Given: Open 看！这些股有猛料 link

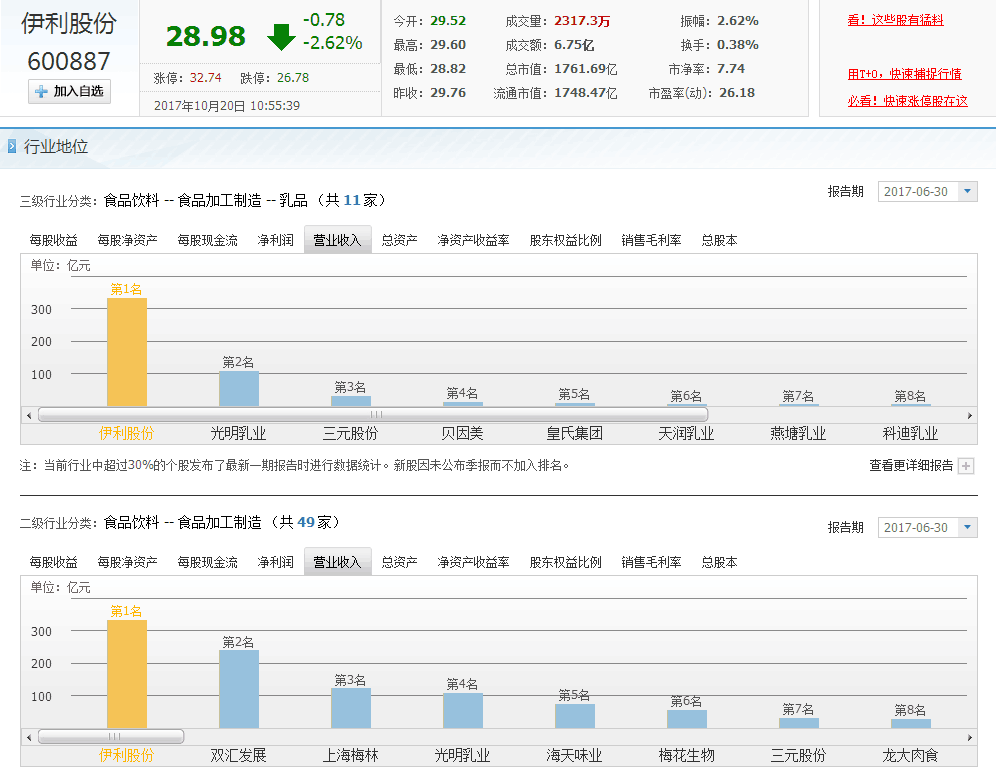Looking at the screenshot, I should click(895, 20).
